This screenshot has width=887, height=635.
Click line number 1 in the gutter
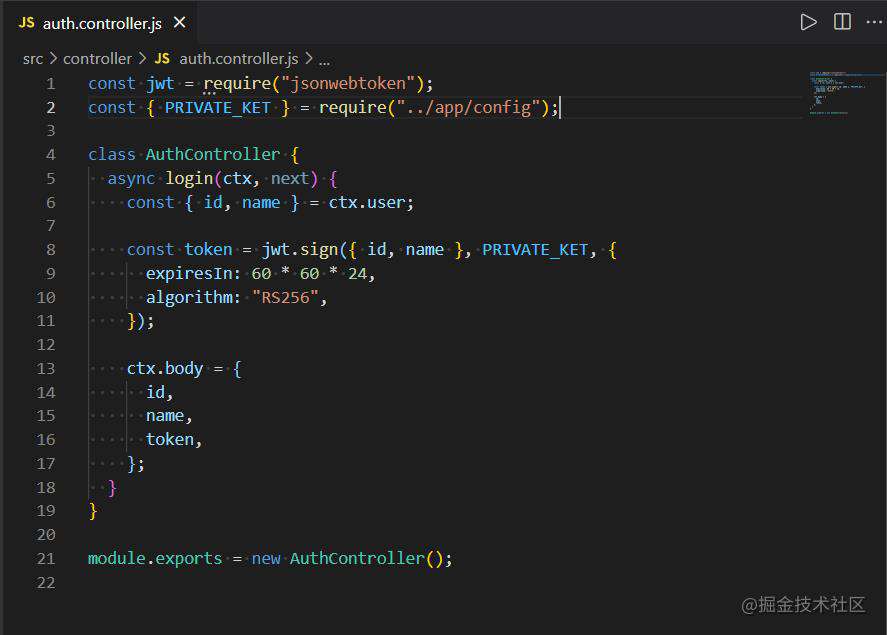(51, 84)
